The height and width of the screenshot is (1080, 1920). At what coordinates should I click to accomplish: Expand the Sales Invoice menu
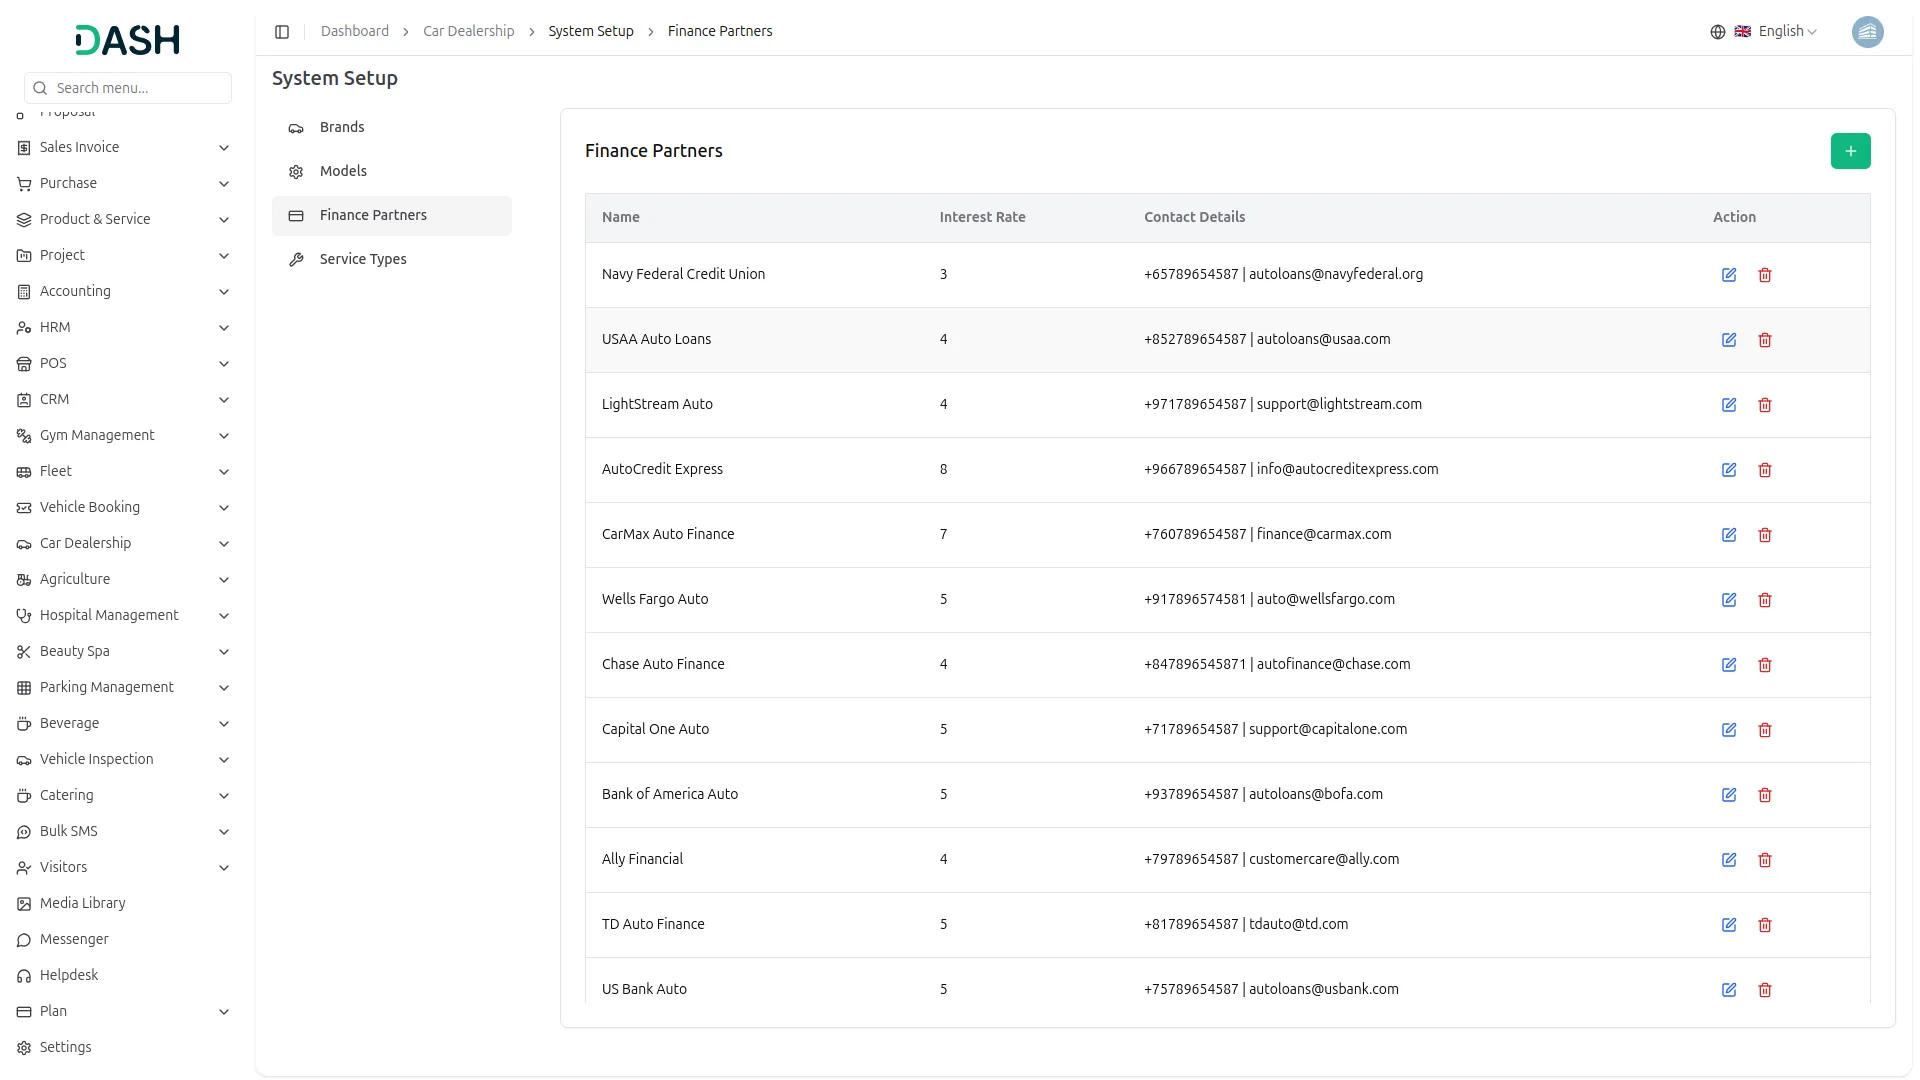tap(124, 147)
